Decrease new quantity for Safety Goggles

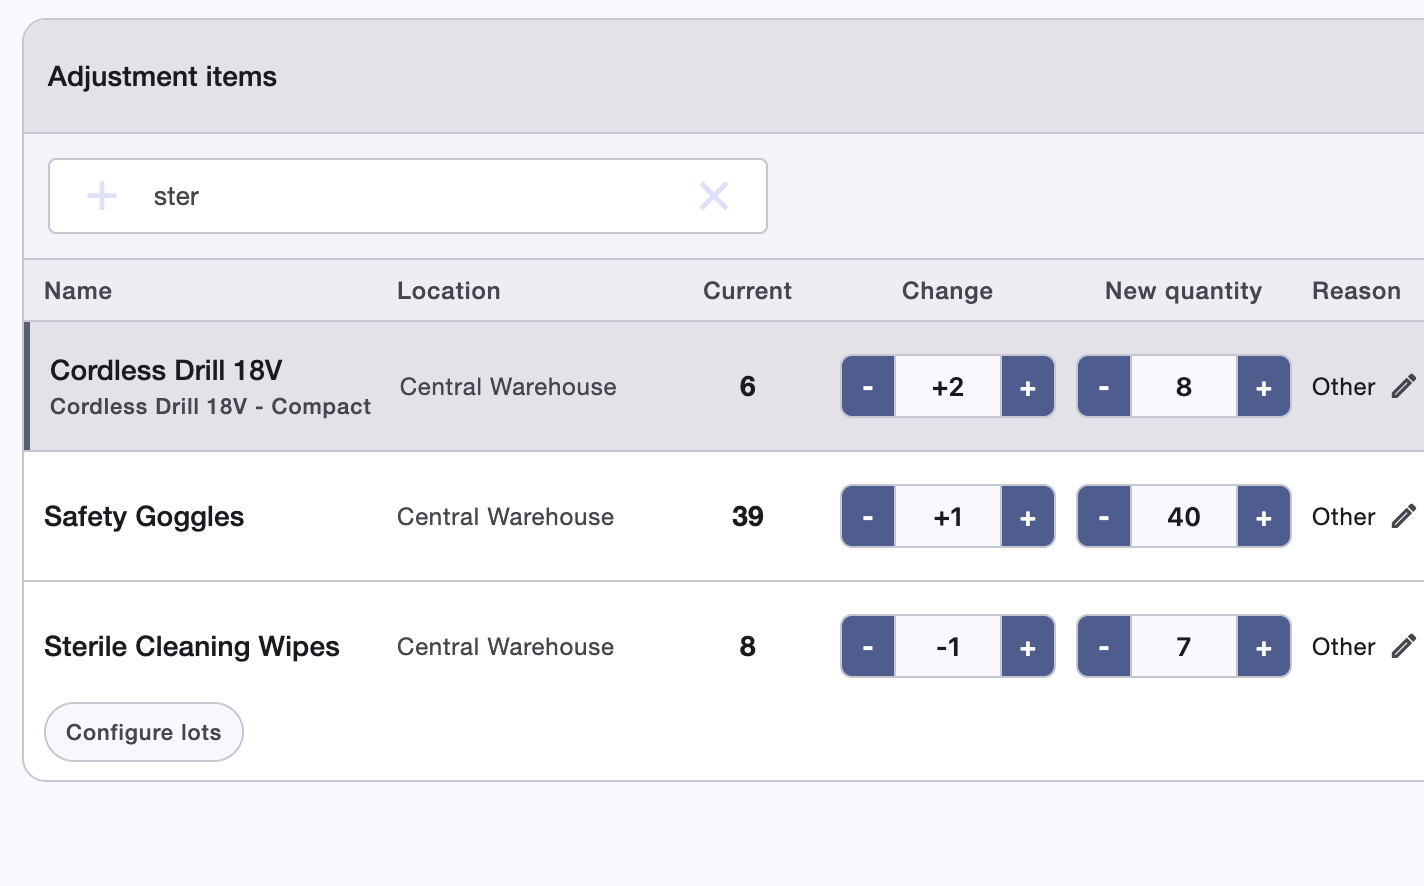pyautogui.click(x=1104, y=517)
